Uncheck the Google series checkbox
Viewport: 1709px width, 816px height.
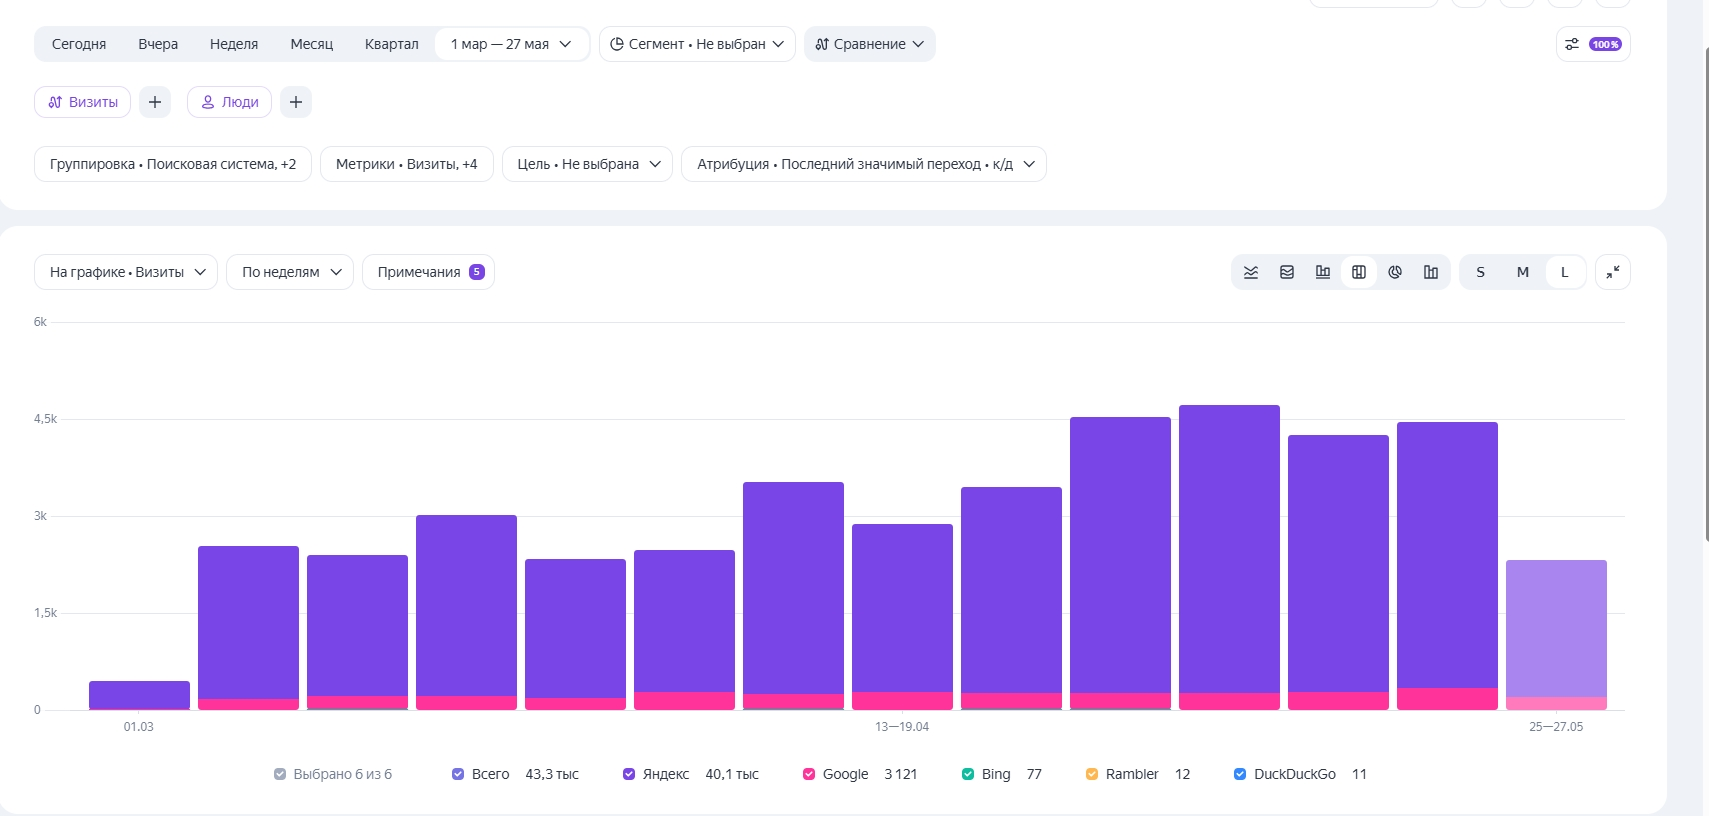tap(809, 774)
